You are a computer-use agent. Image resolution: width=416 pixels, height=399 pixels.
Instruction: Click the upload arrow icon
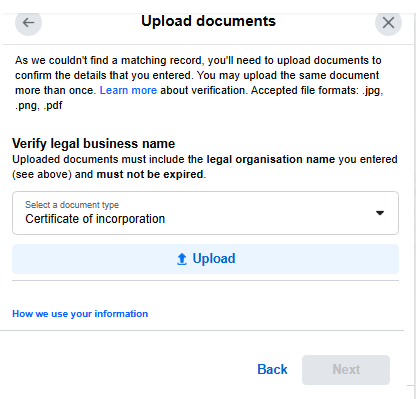pos(182,259)
